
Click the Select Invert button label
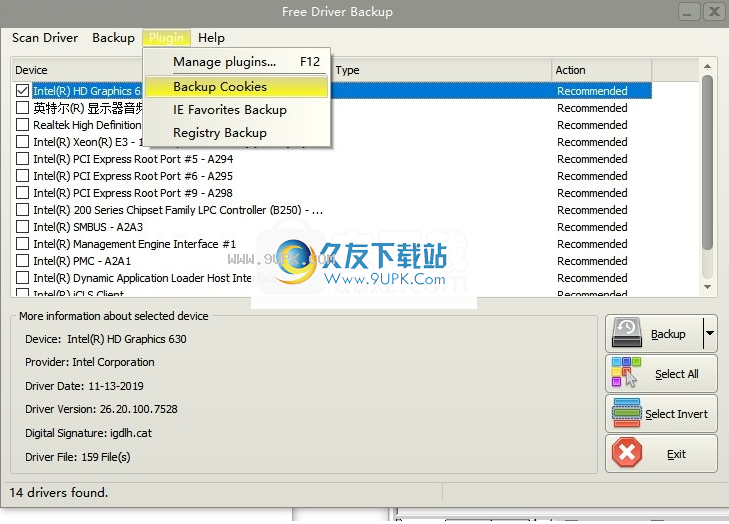coord(676,414)
